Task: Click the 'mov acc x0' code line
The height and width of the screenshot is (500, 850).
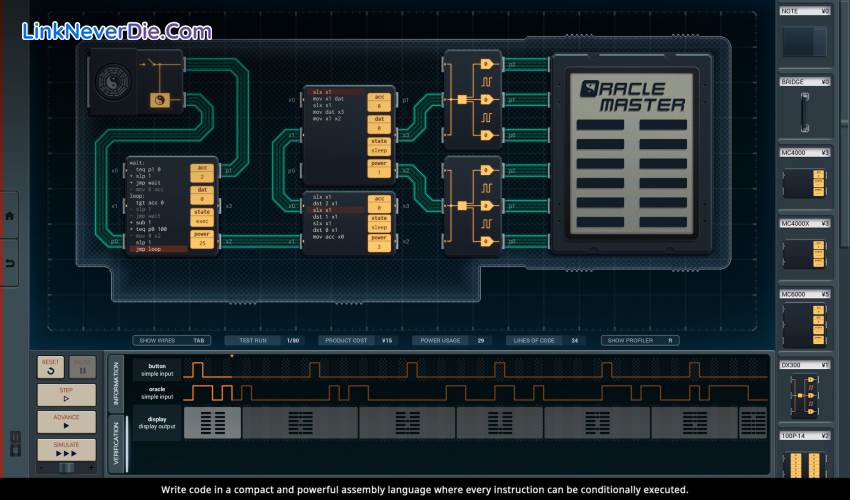Action: (328, 236)
